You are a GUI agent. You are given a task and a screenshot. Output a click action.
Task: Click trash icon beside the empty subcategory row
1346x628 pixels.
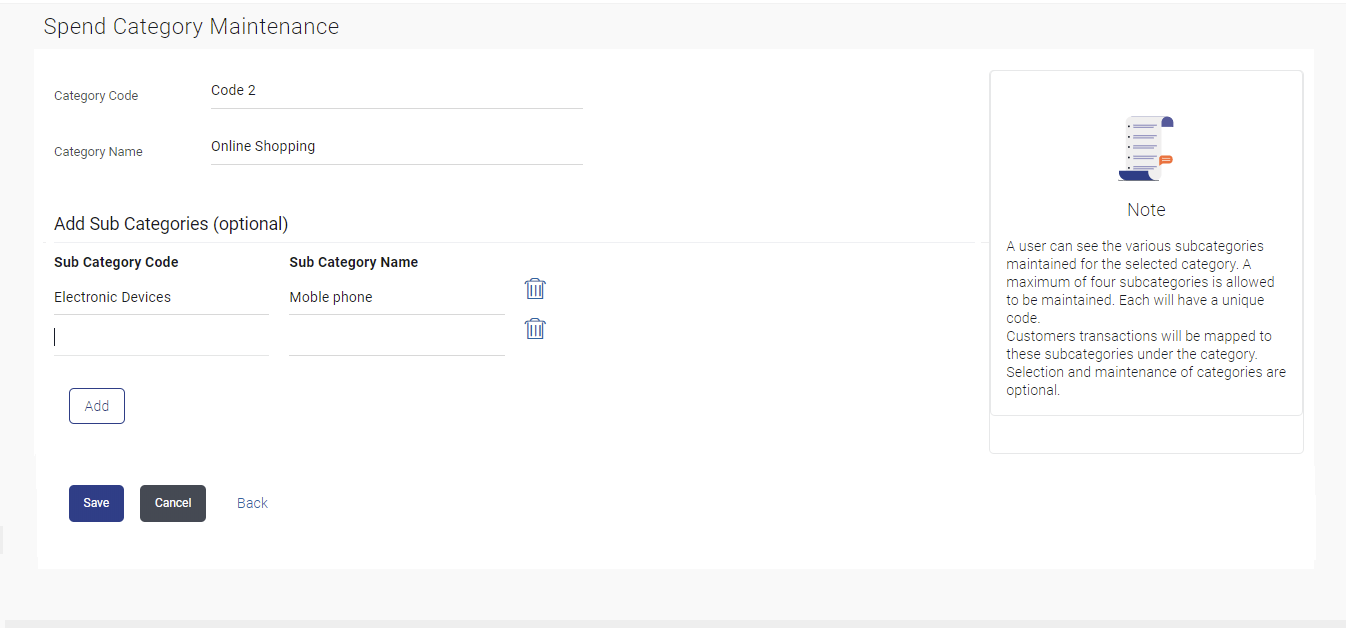pos(535,329)
